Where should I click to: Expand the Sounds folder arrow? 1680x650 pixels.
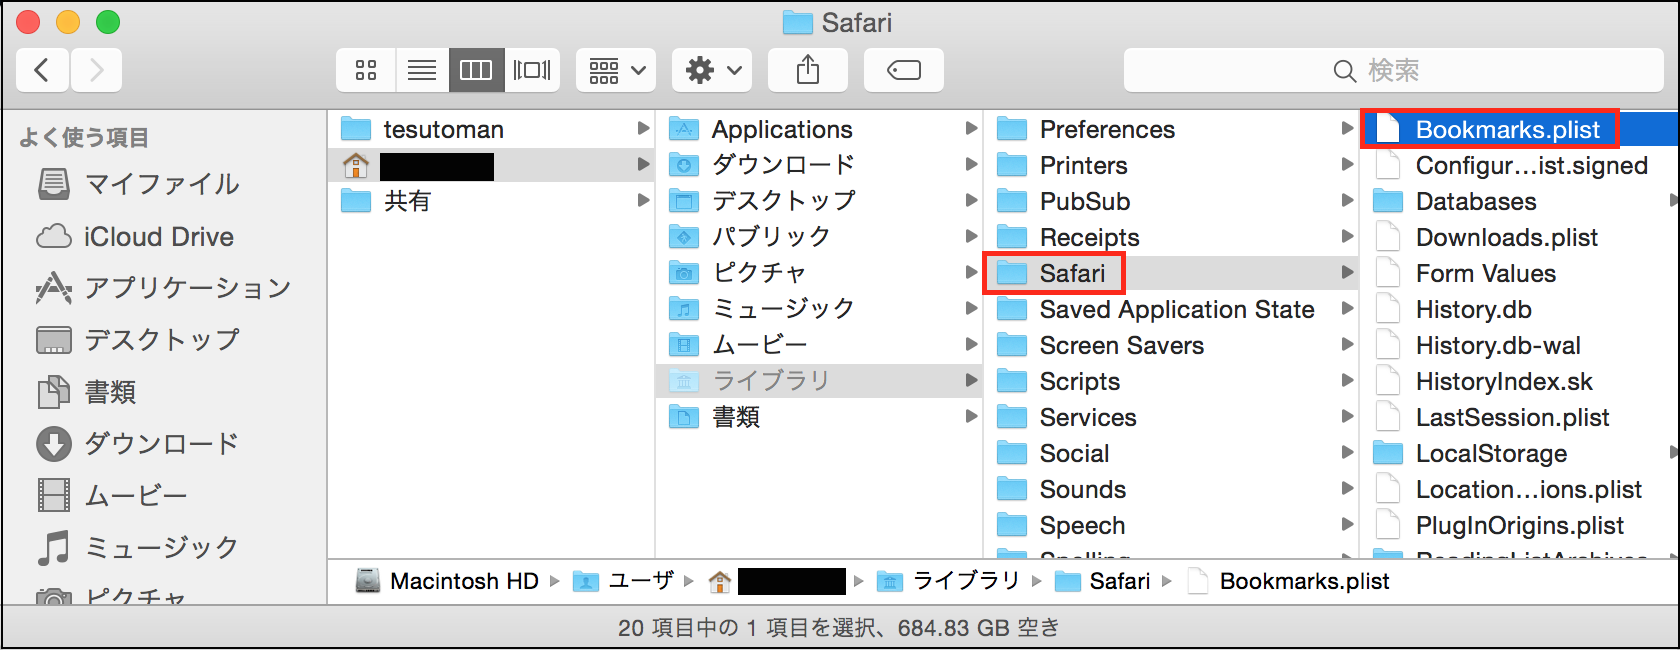click(1347, 488)
